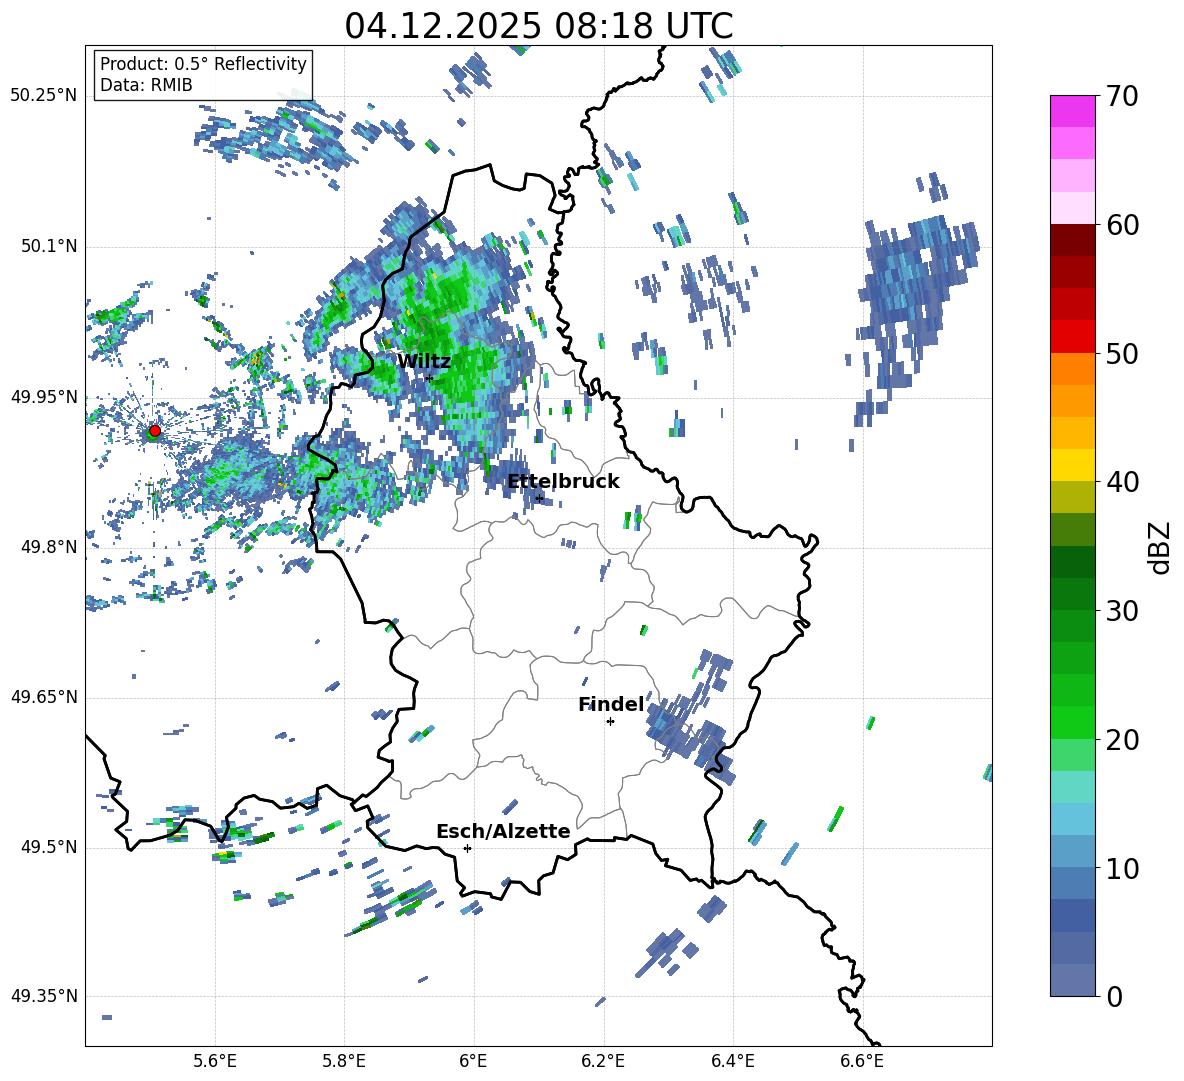Select the Esch/Alzette city label
The width and height of the screenshot is (1184, 1081).
[x=503, y=831]
